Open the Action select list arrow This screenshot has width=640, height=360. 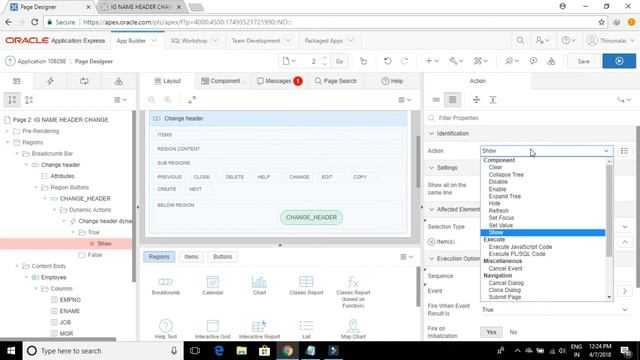click(x=606, y=151)
